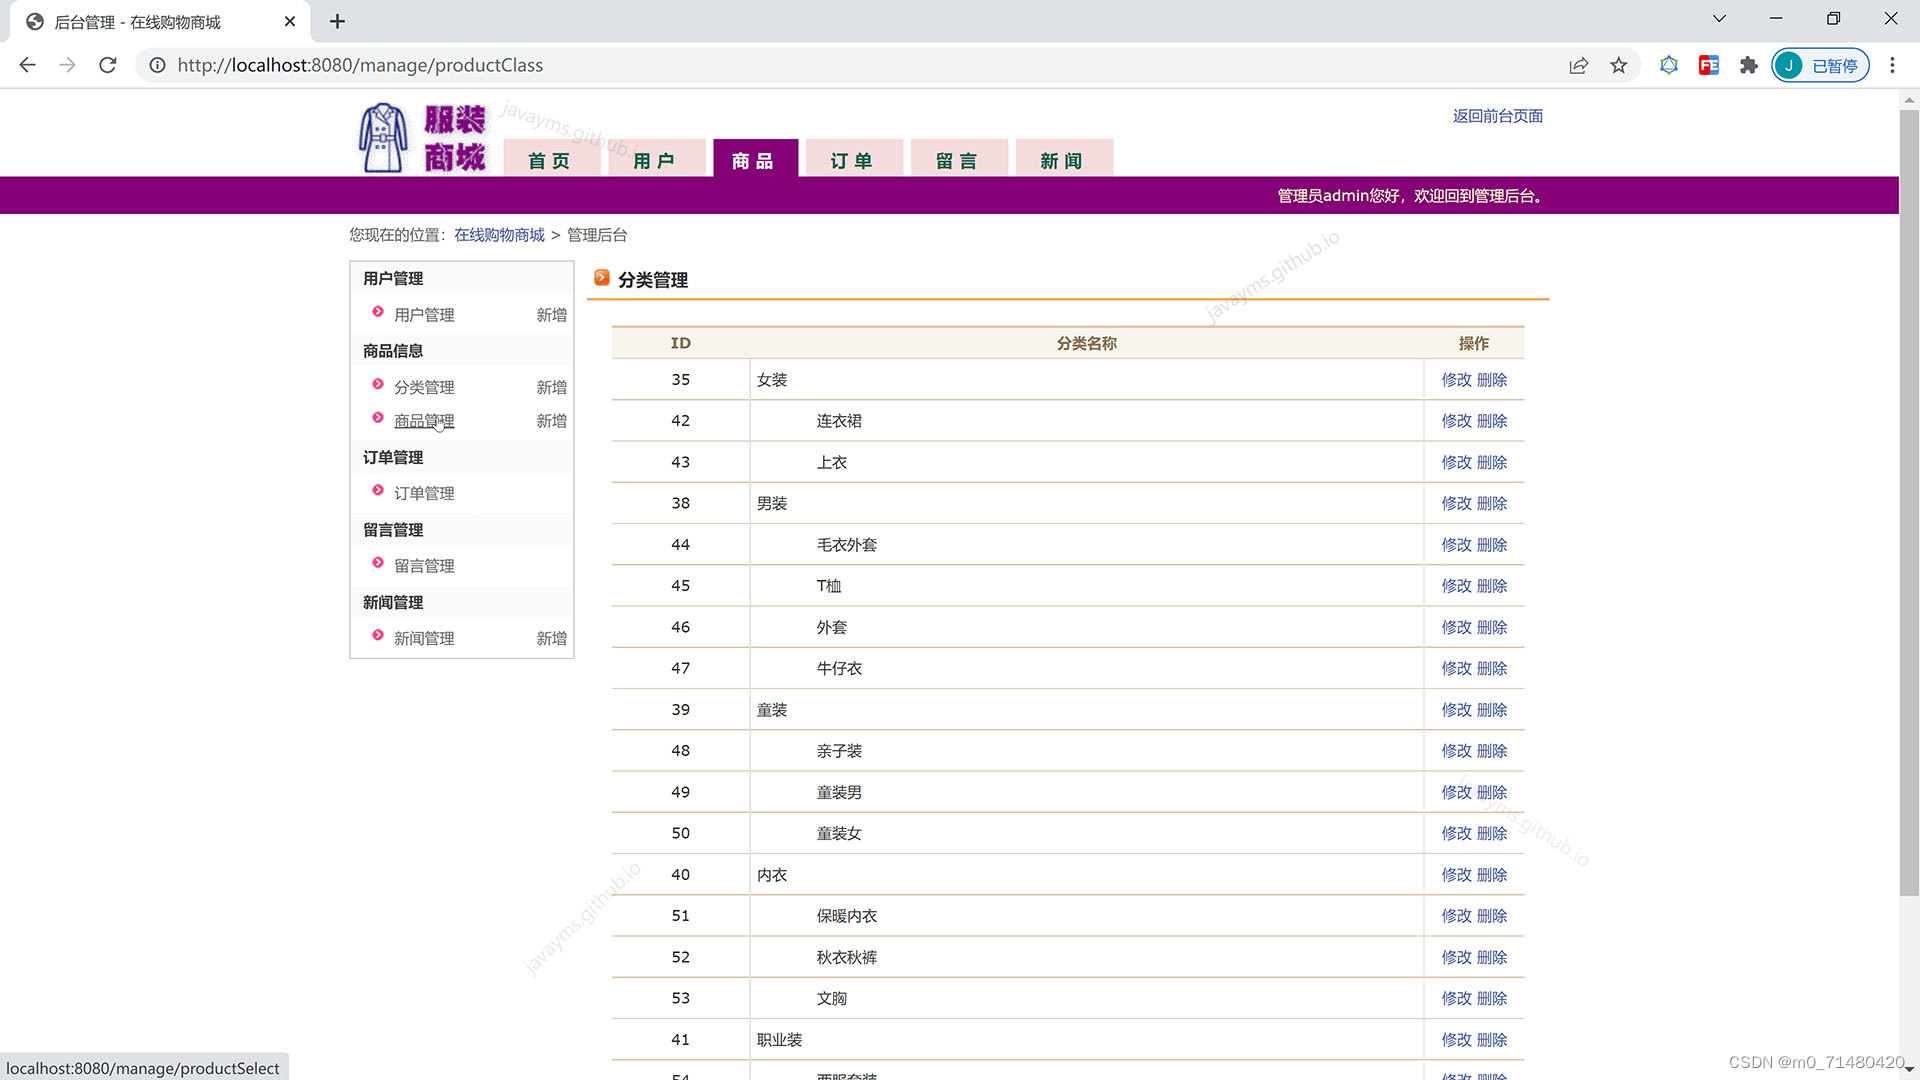The height and width of the screenshot is (1080, 1920).
Task: Click the 职业装 category name
Action: [779, 1040]
